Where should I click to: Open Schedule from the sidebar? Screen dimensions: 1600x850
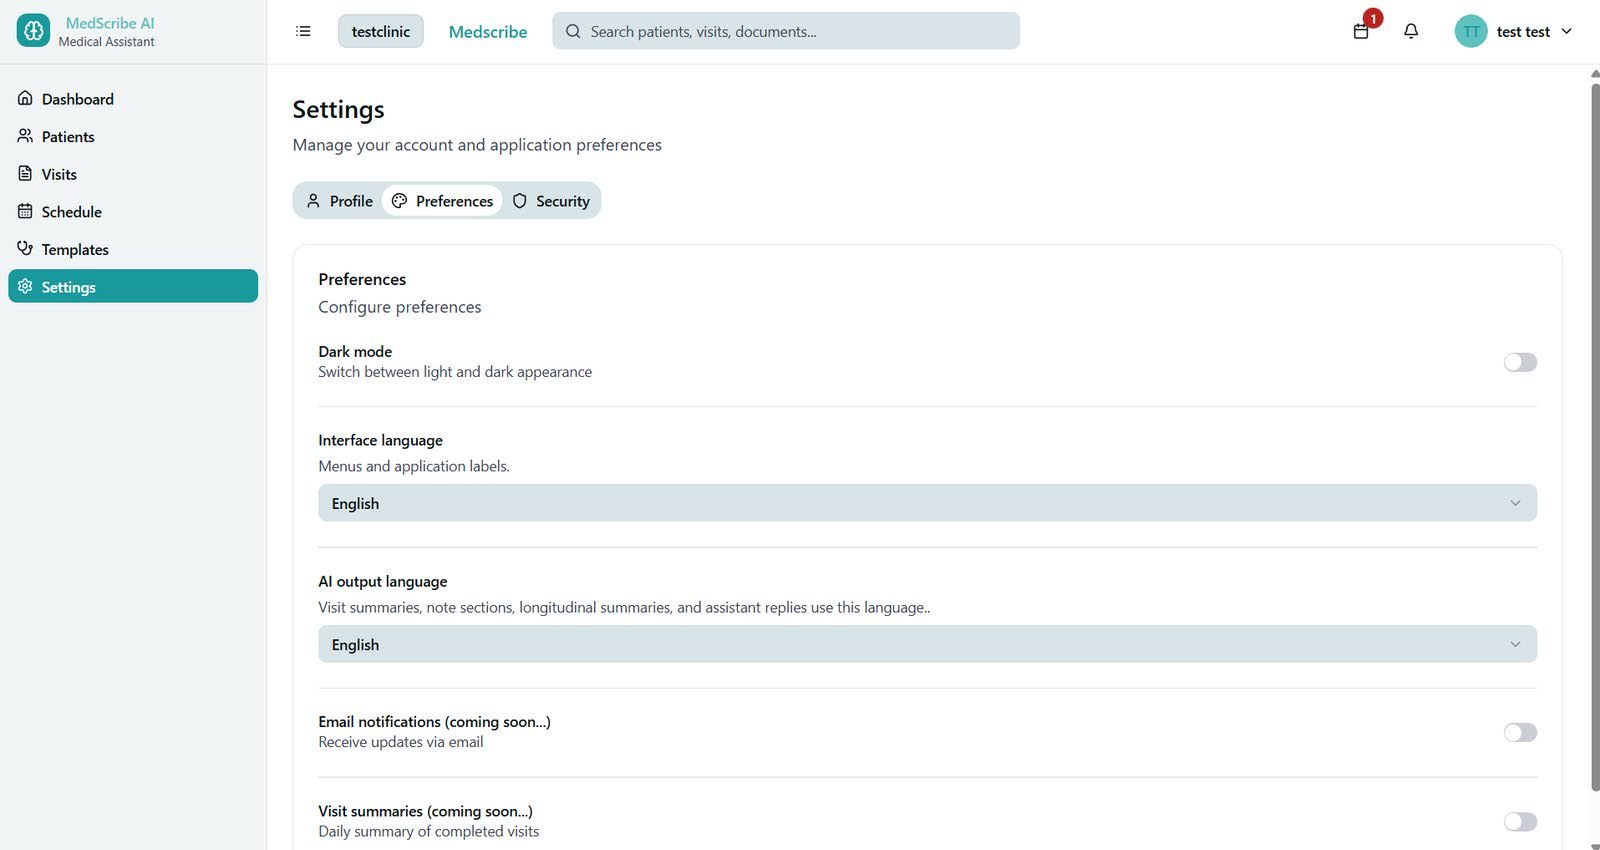coord(133,211)
